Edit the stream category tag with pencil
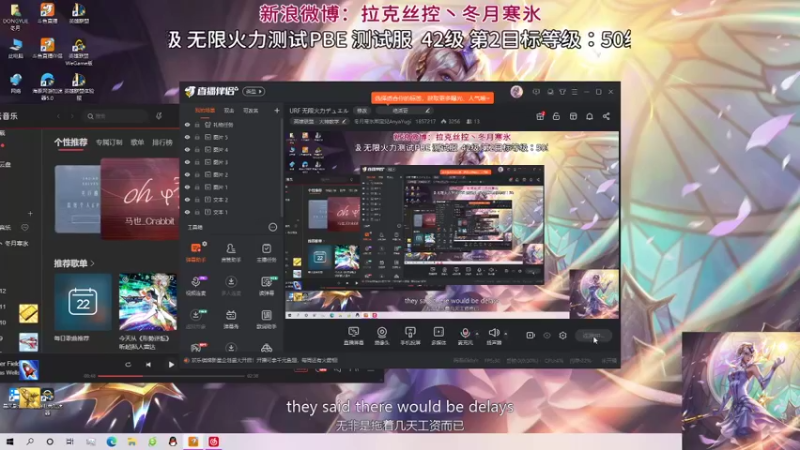This screenshot has height=450, width=800. click(x=344, y=121)
